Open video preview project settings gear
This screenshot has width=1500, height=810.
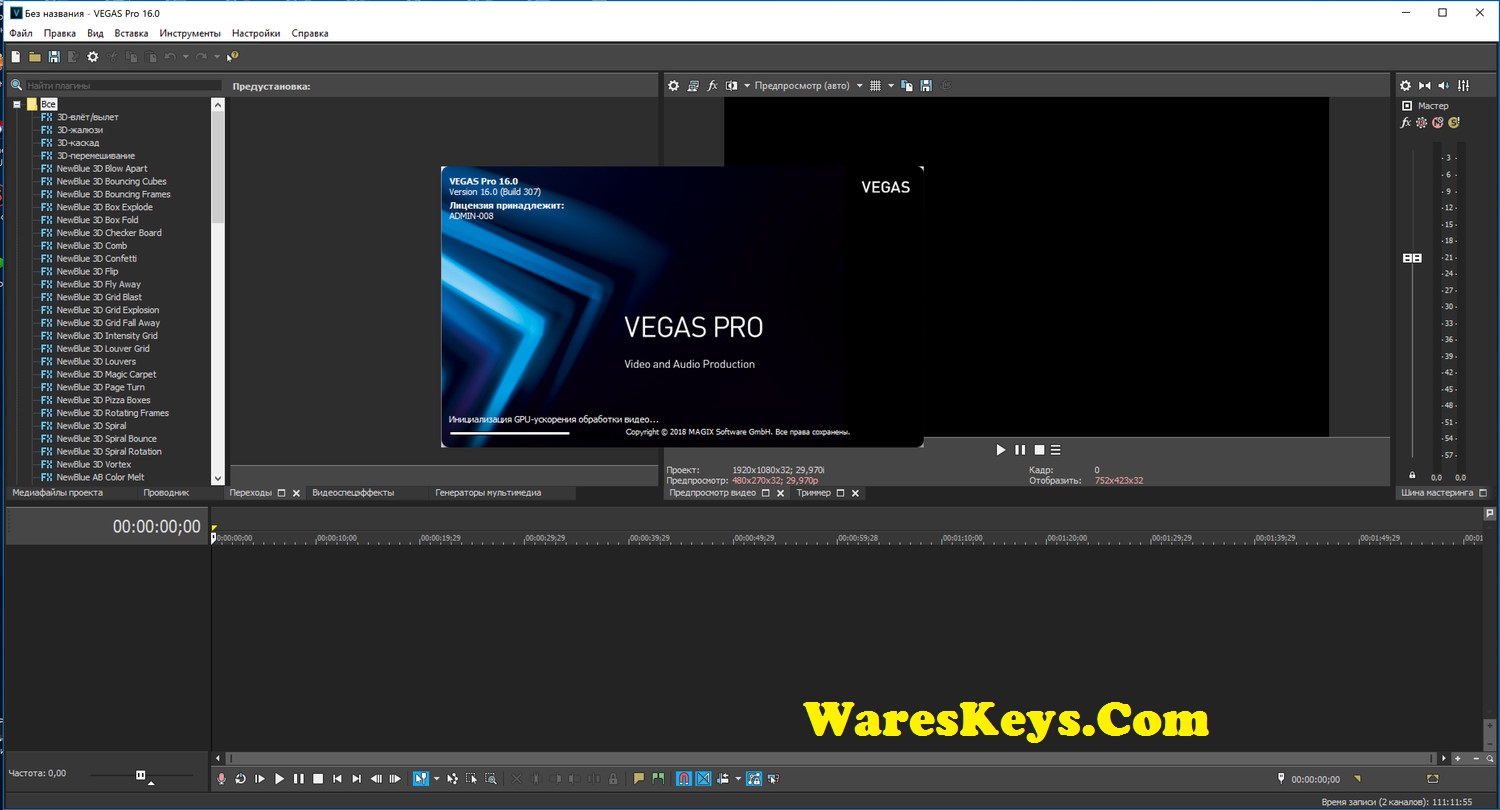pos(673,86)
